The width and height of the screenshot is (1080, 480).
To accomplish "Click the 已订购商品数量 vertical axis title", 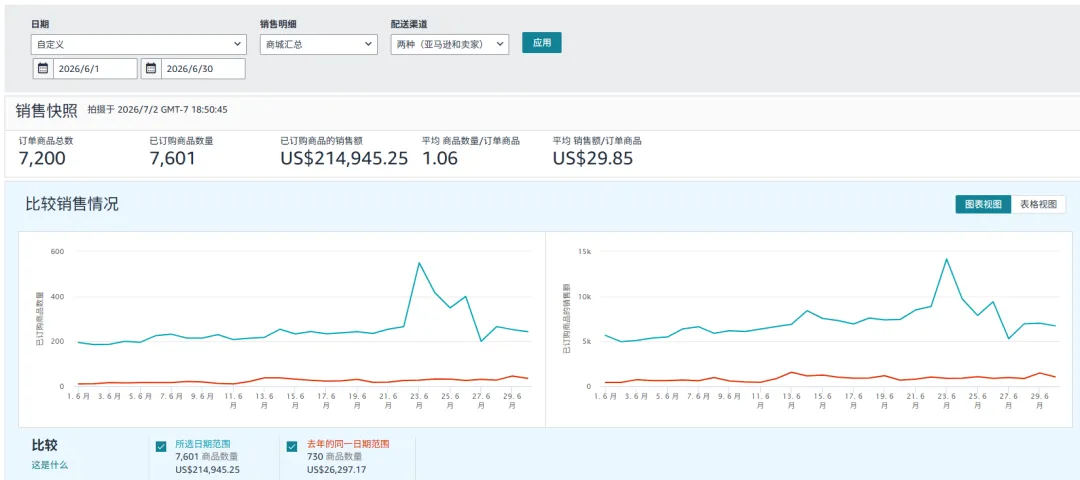I will tap(39, 318).
